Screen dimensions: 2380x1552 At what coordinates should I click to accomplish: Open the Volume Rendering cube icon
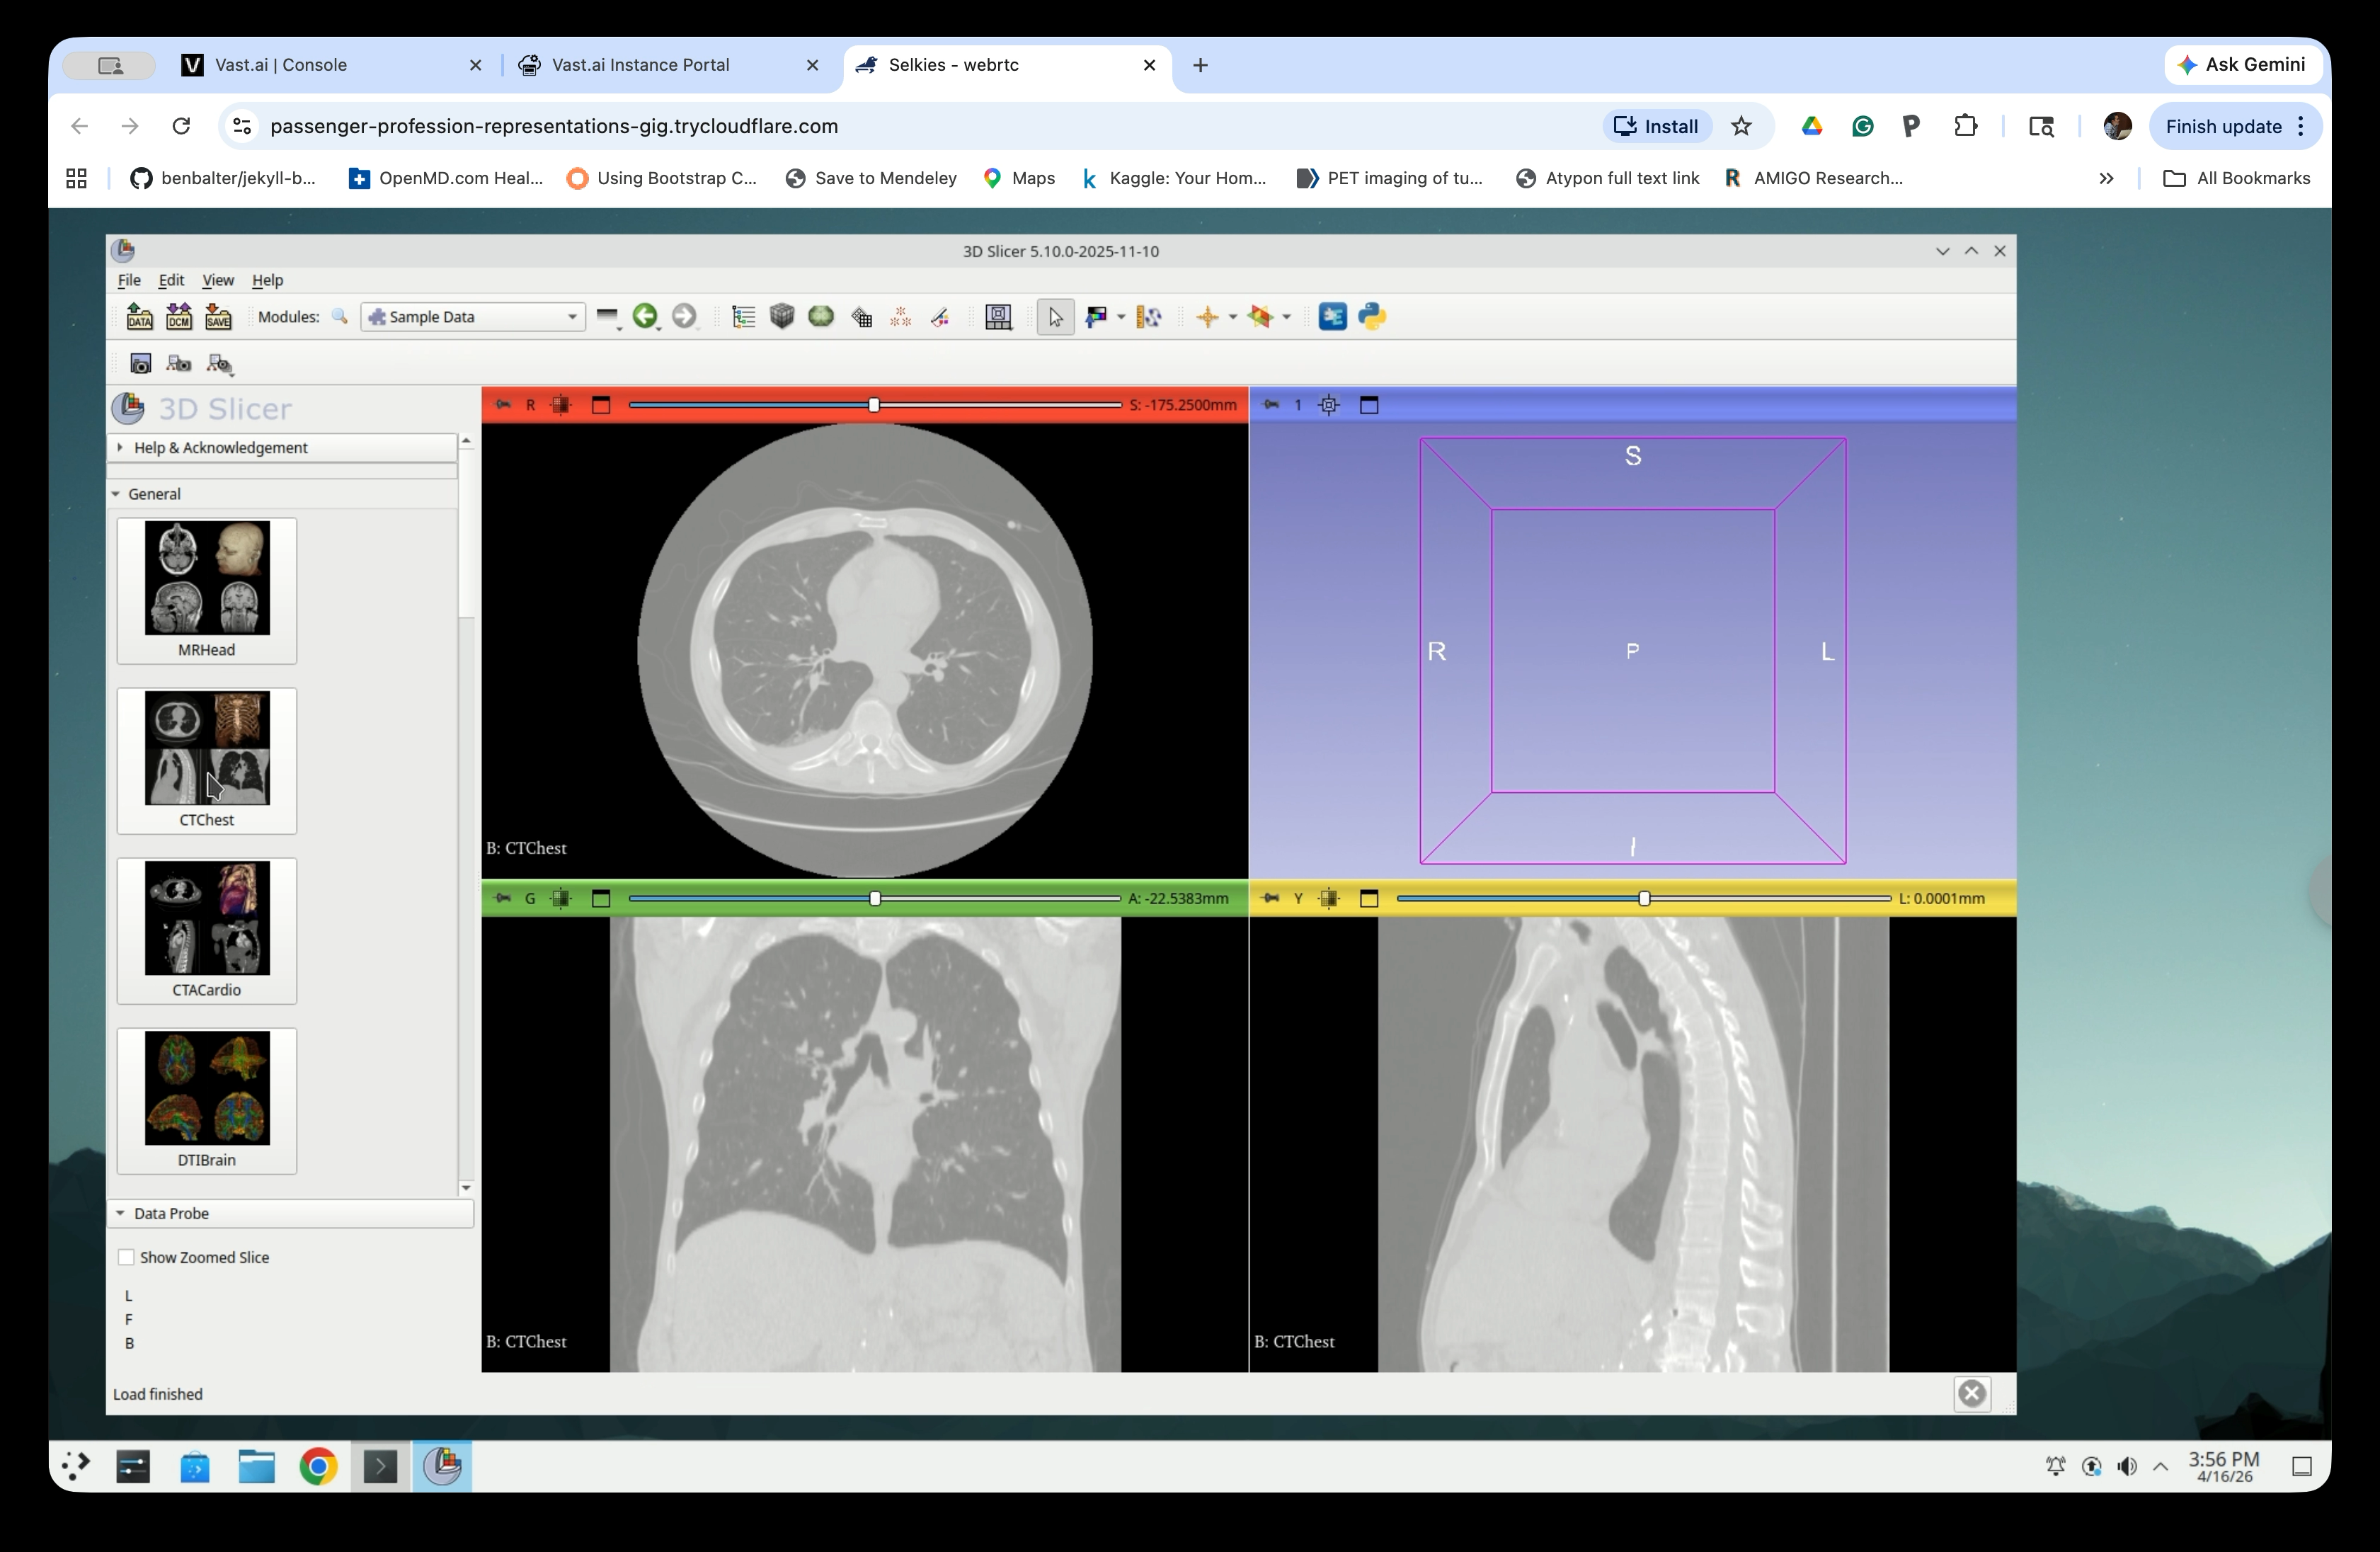coord(782,317)
